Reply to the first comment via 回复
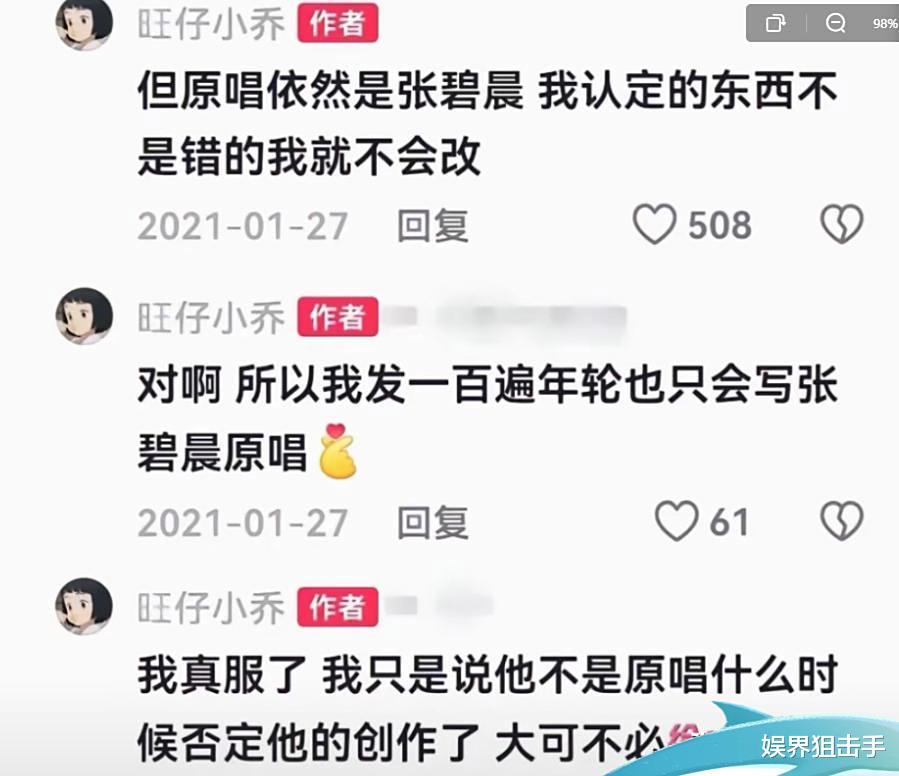This screenshot has height=776, width=899. pyautogui.click(x=433, y=226)
